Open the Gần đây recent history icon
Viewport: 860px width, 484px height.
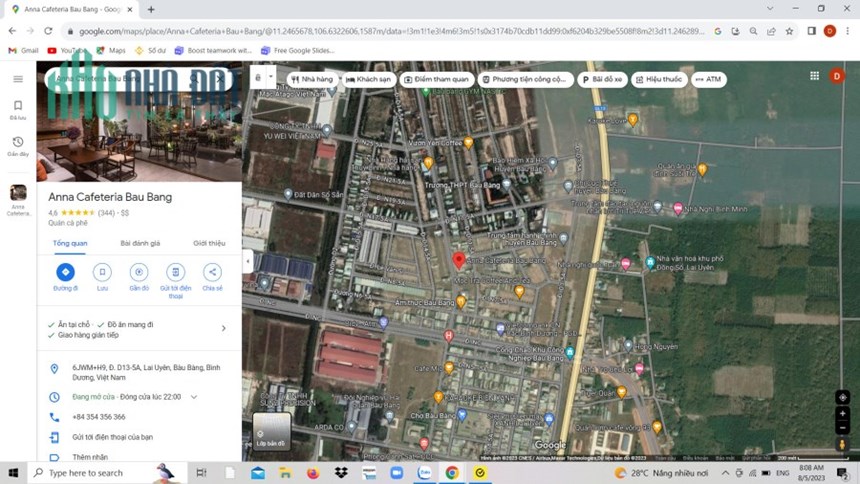click(18, 146)
